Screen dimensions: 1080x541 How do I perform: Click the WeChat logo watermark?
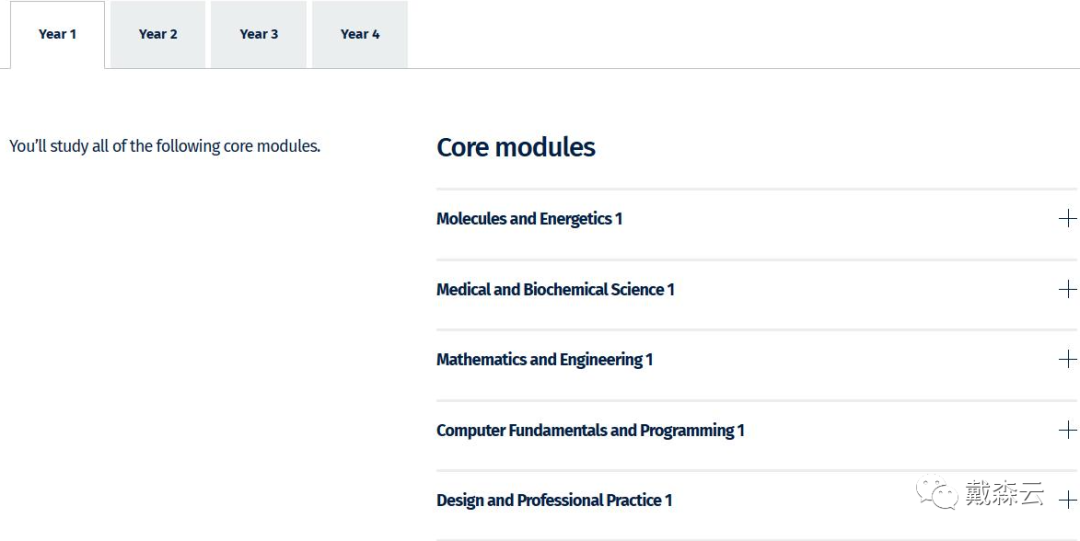click(936, 492)
